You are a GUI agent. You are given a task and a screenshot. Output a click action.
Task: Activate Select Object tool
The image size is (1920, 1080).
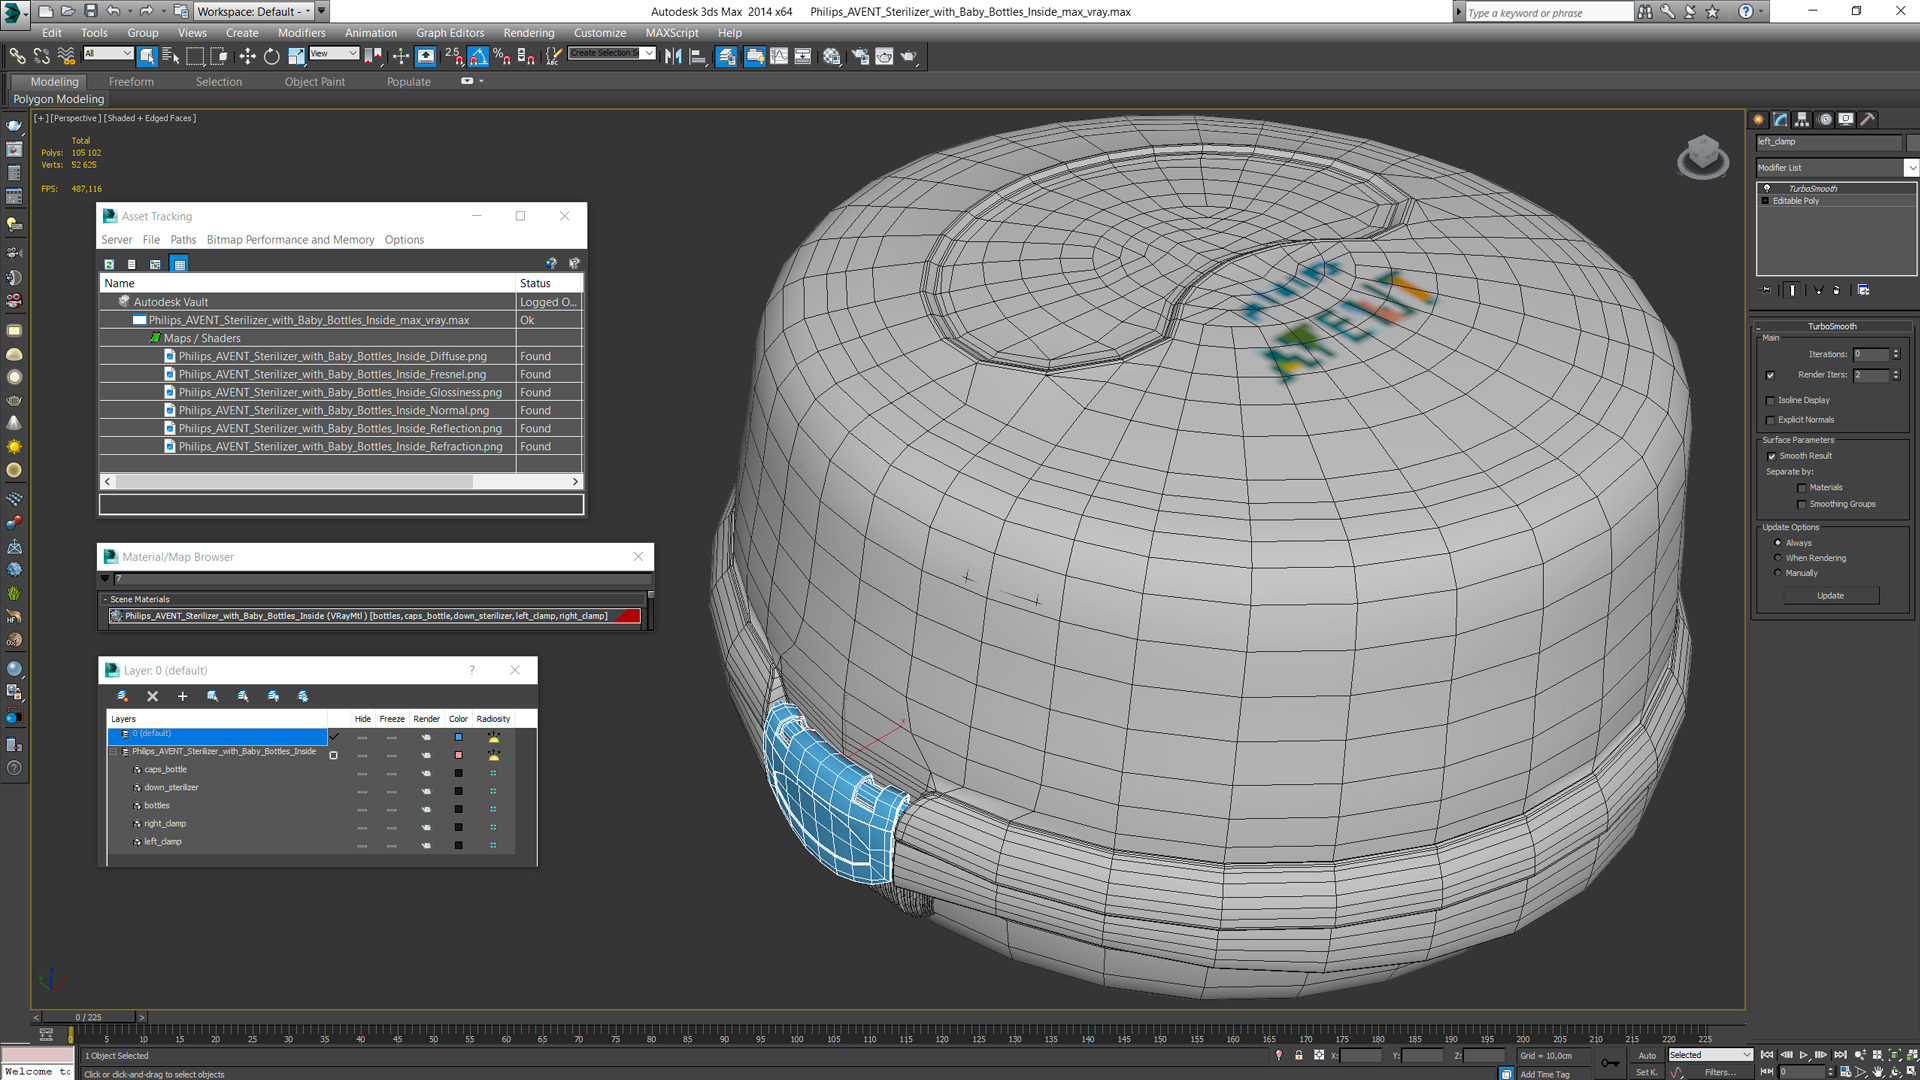point(147,56)
